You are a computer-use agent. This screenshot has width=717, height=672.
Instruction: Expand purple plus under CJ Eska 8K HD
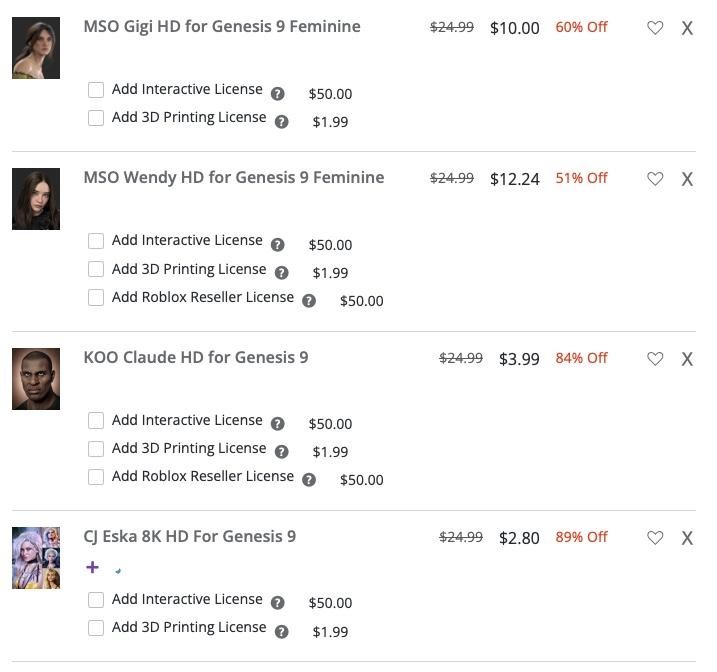coord(93,567)
